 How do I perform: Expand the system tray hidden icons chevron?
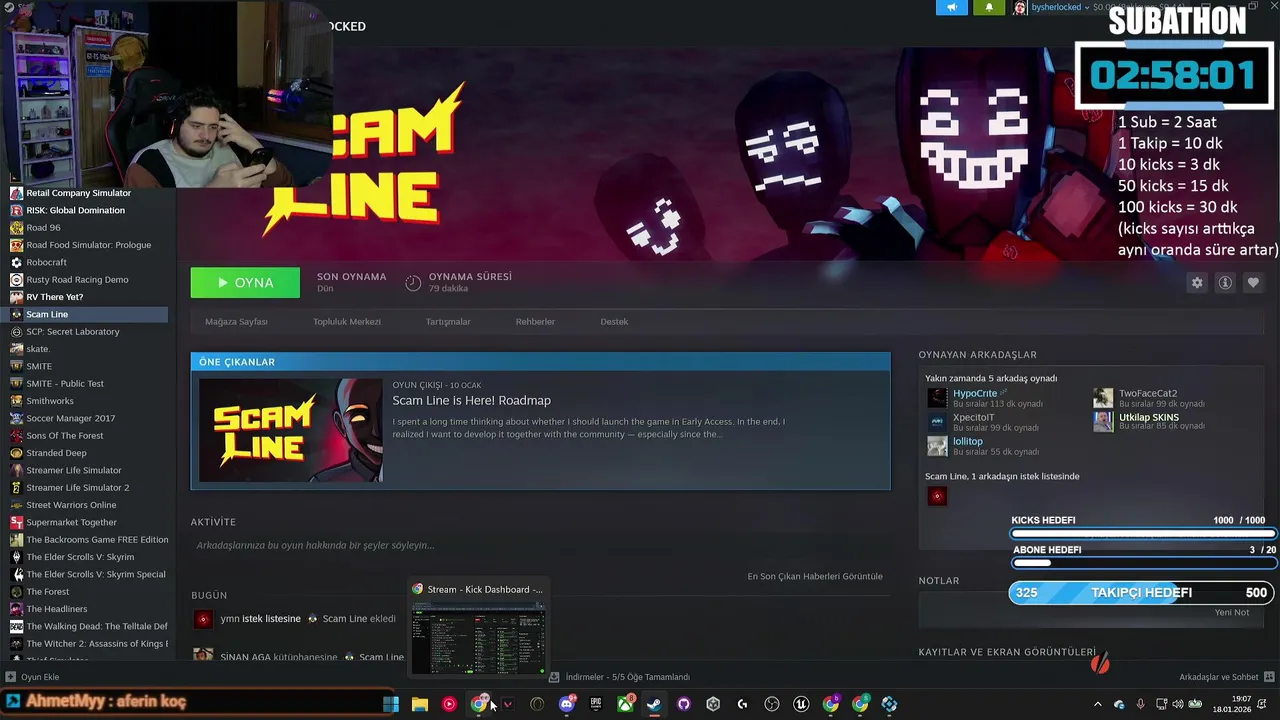(x=1097, y=704)
